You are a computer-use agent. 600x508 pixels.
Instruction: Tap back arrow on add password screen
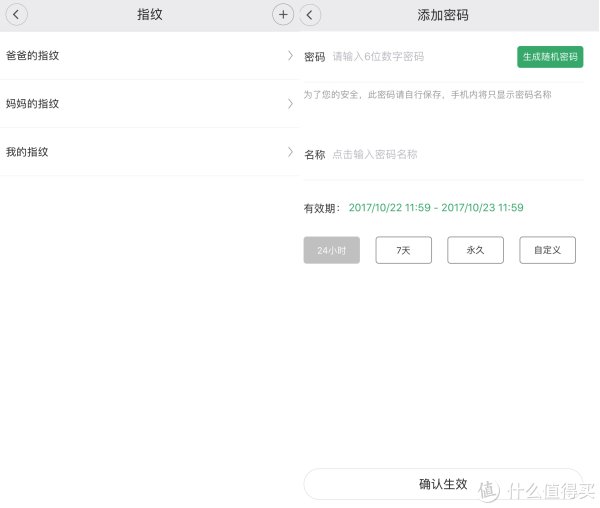311,15
